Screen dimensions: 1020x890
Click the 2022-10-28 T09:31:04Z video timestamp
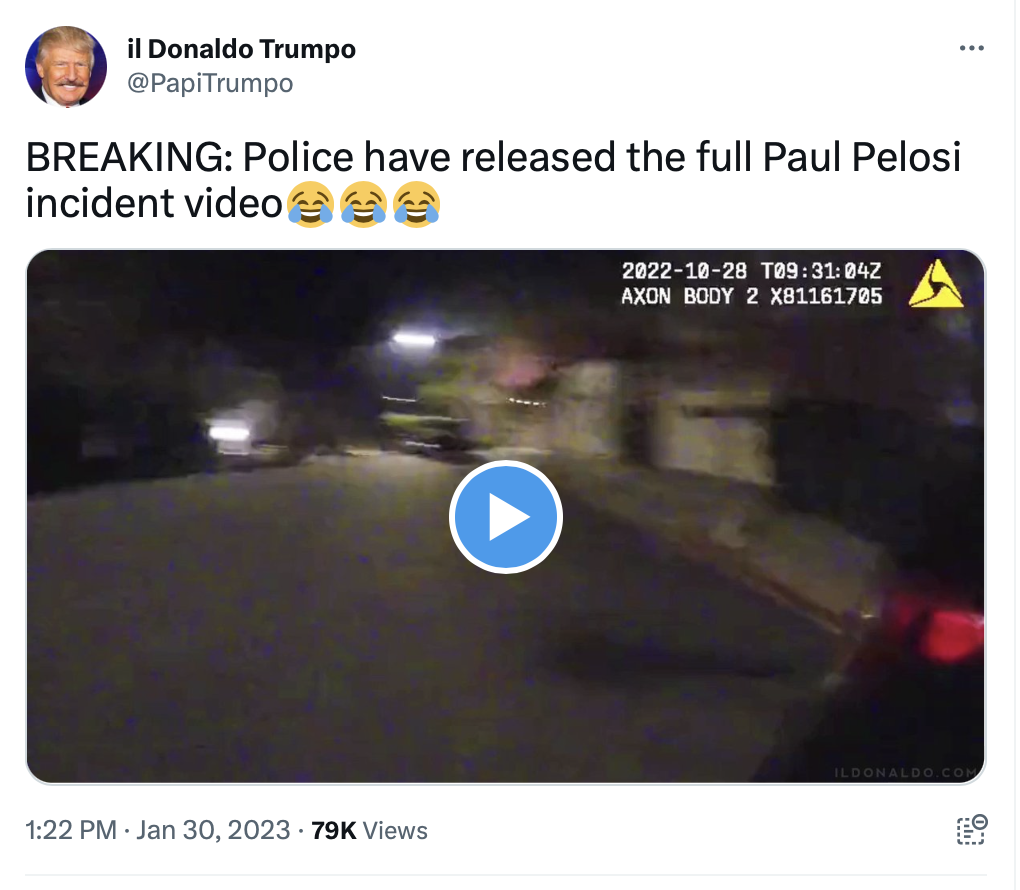click(751, 270)
